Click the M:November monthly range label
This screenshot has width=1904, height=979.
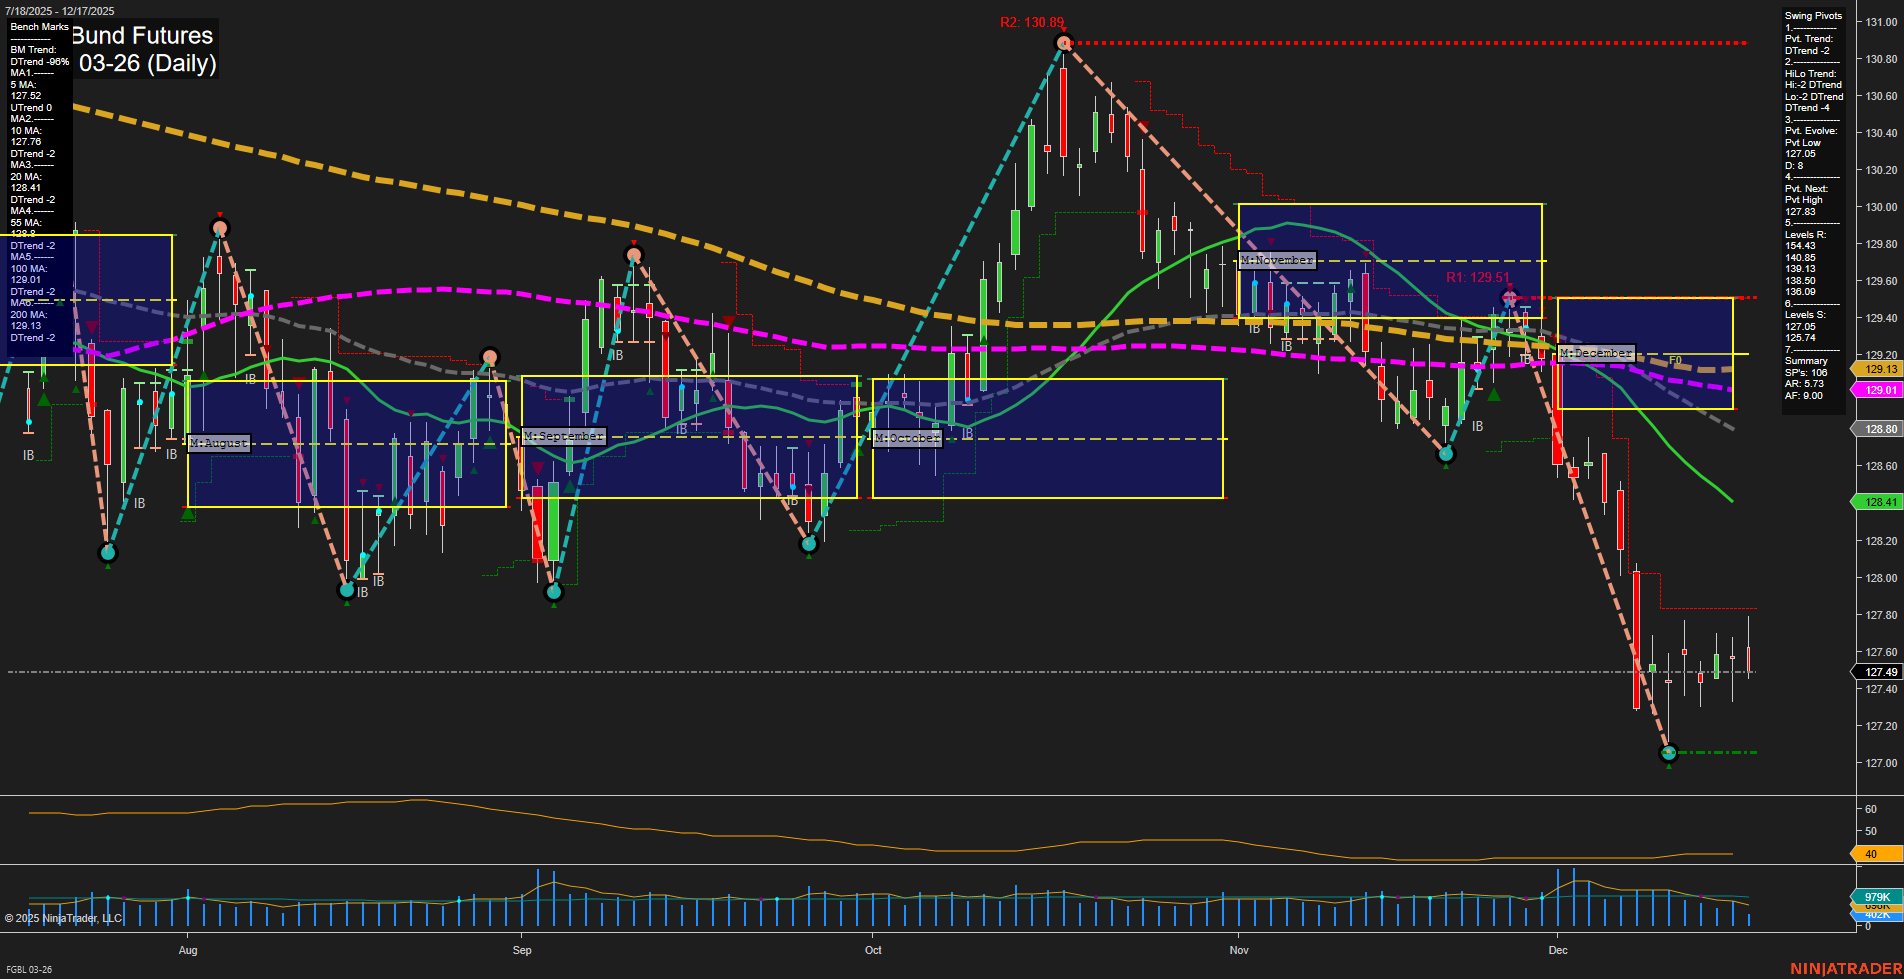[x=1277, y=260]
